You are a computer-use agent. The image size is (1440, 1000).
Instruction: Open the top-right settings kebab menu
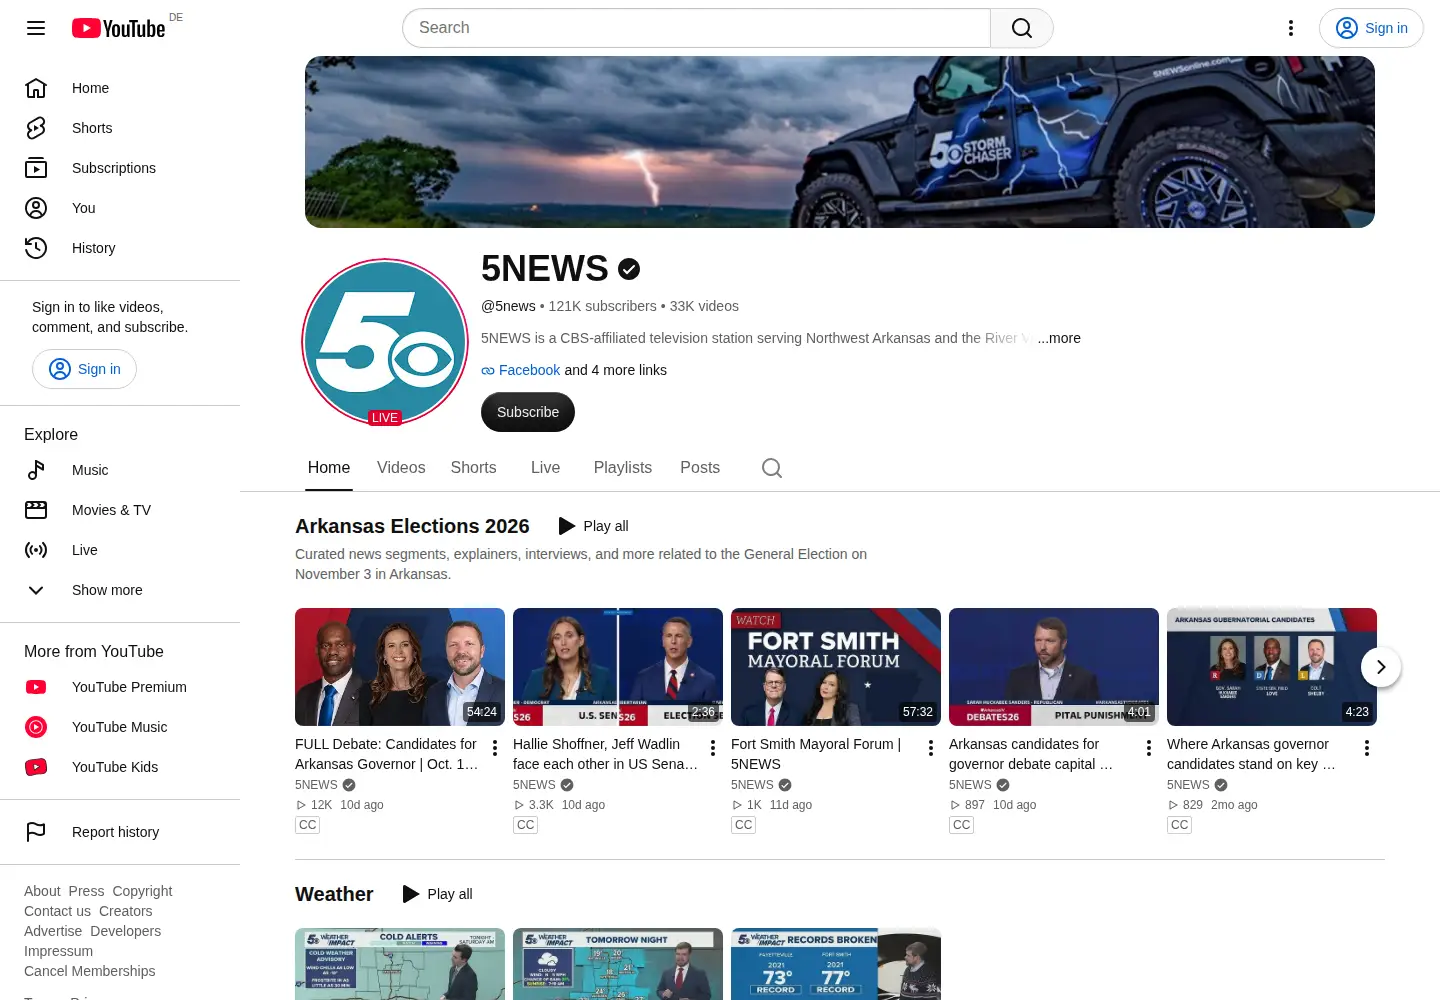pyautogui.click(x=1291, y=28)
